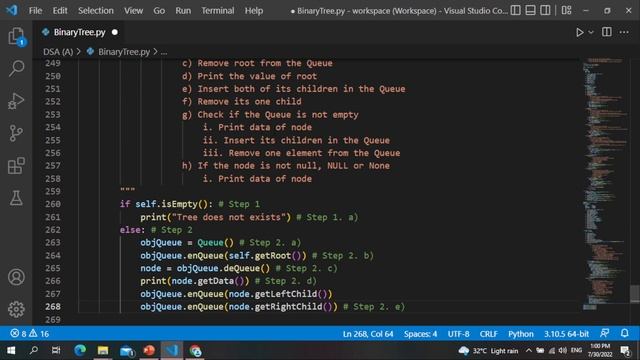The image size is (640, 360).
Task: Click '# Step 2. e)' comment
Action: 374,307
